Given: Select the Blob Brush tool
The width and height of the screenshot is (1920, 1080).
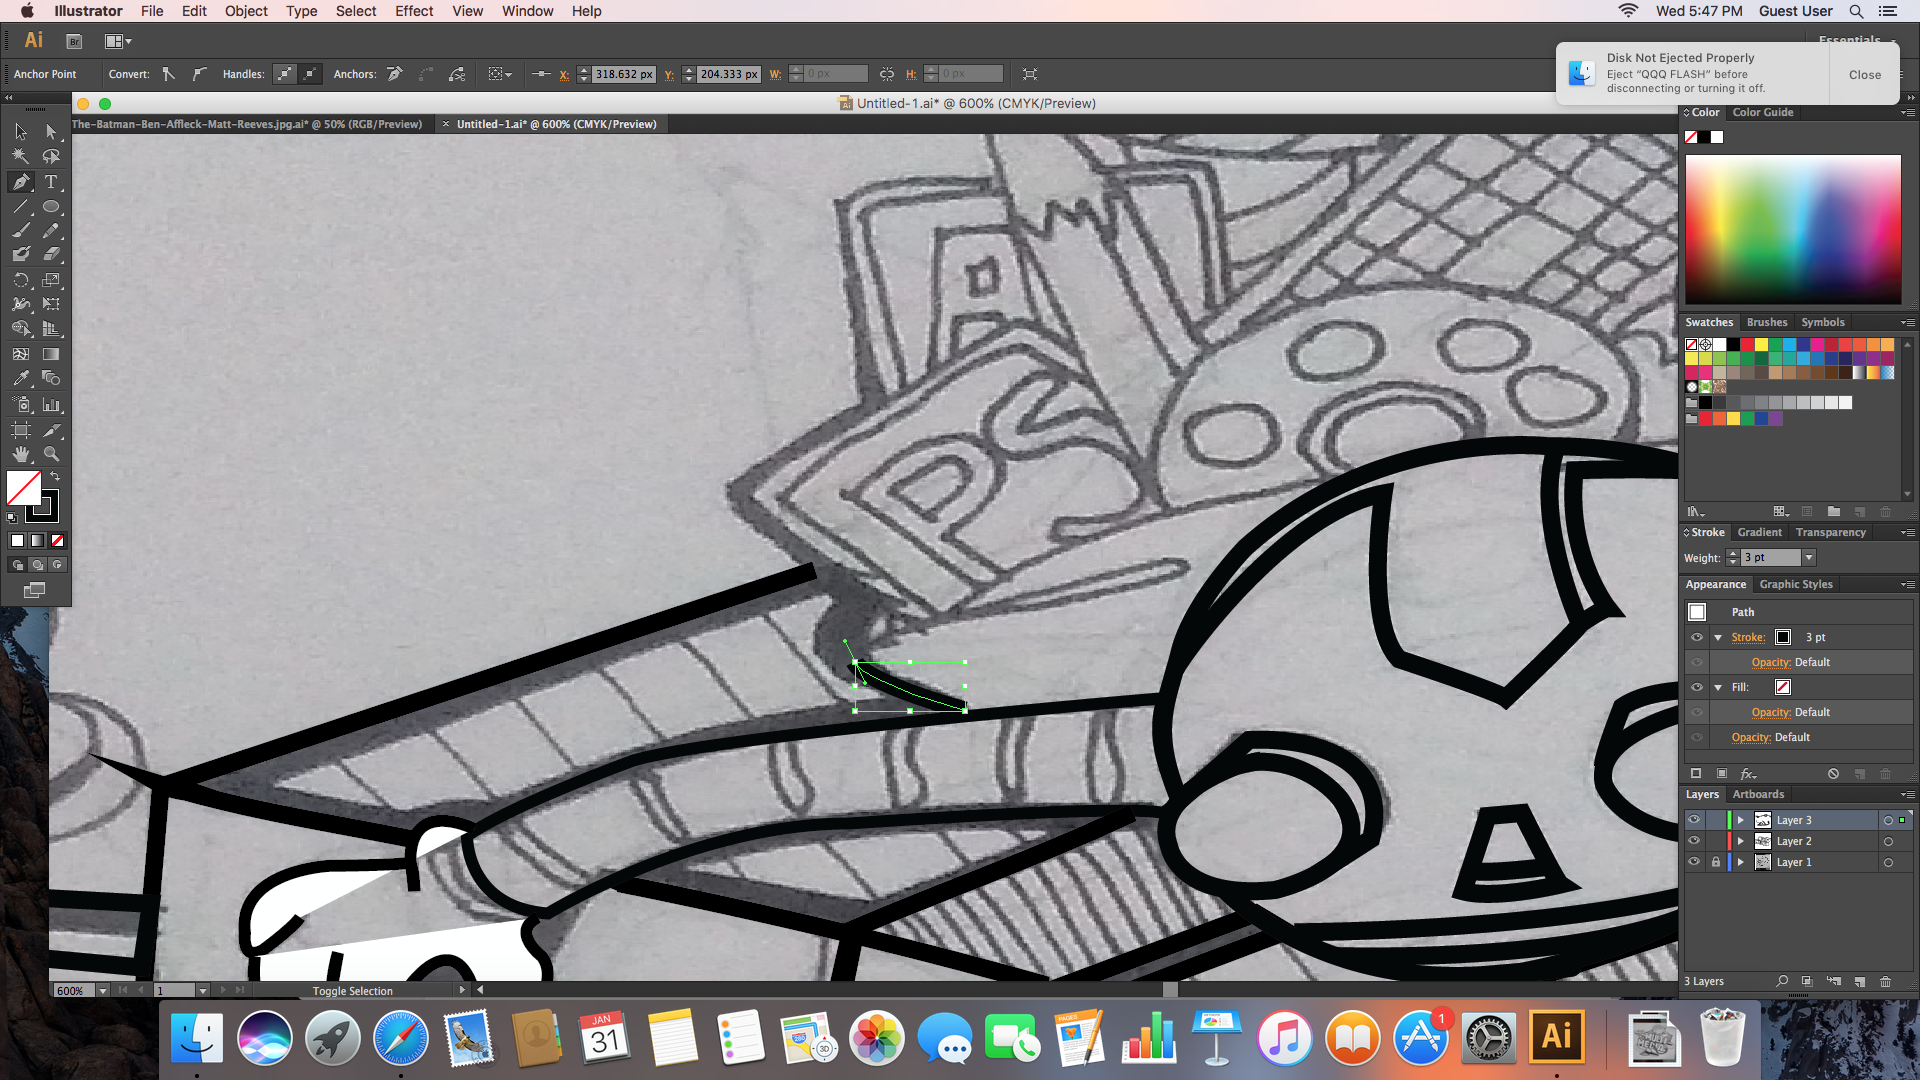Looking at the screenshot, I should point(21,255).
